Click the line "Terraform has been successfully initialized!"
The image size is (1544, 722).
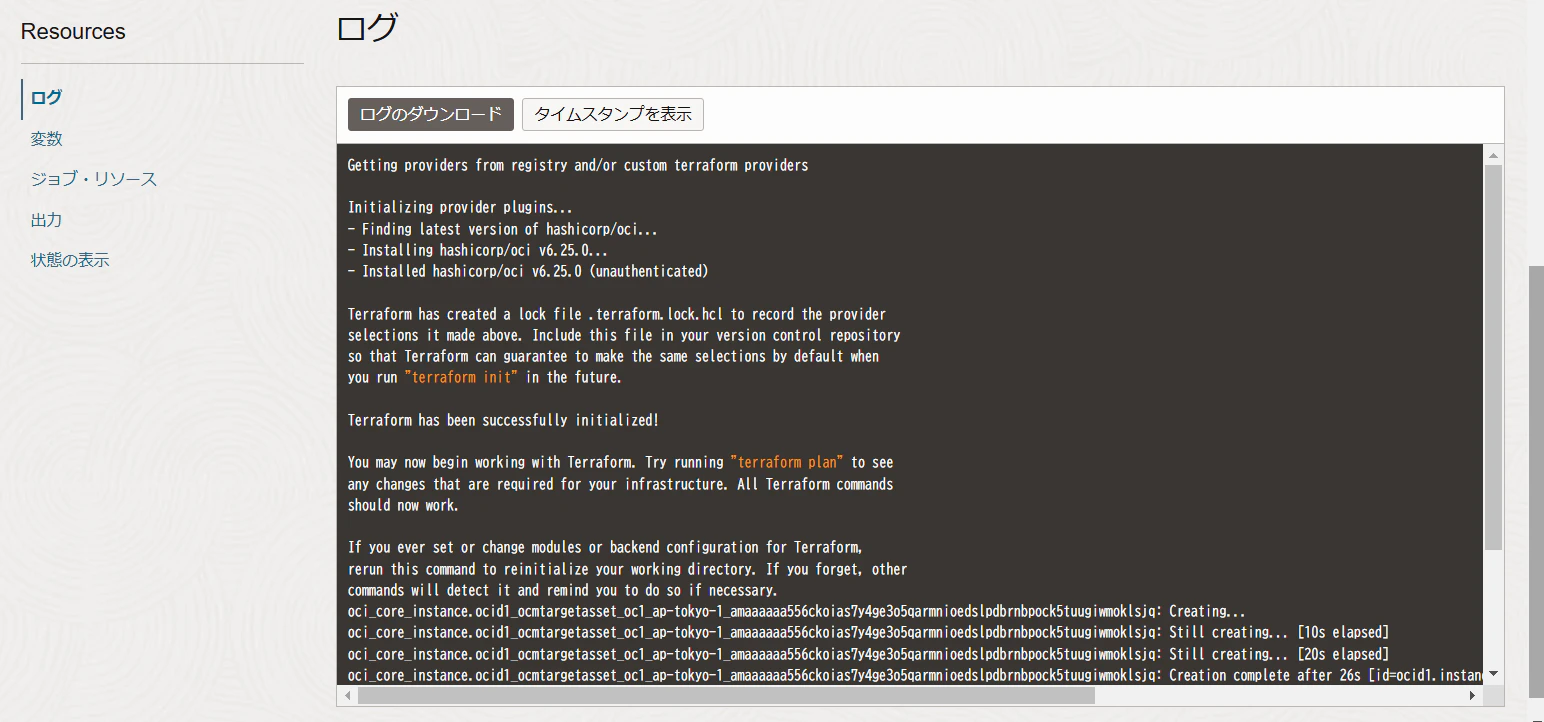point(503,421)
